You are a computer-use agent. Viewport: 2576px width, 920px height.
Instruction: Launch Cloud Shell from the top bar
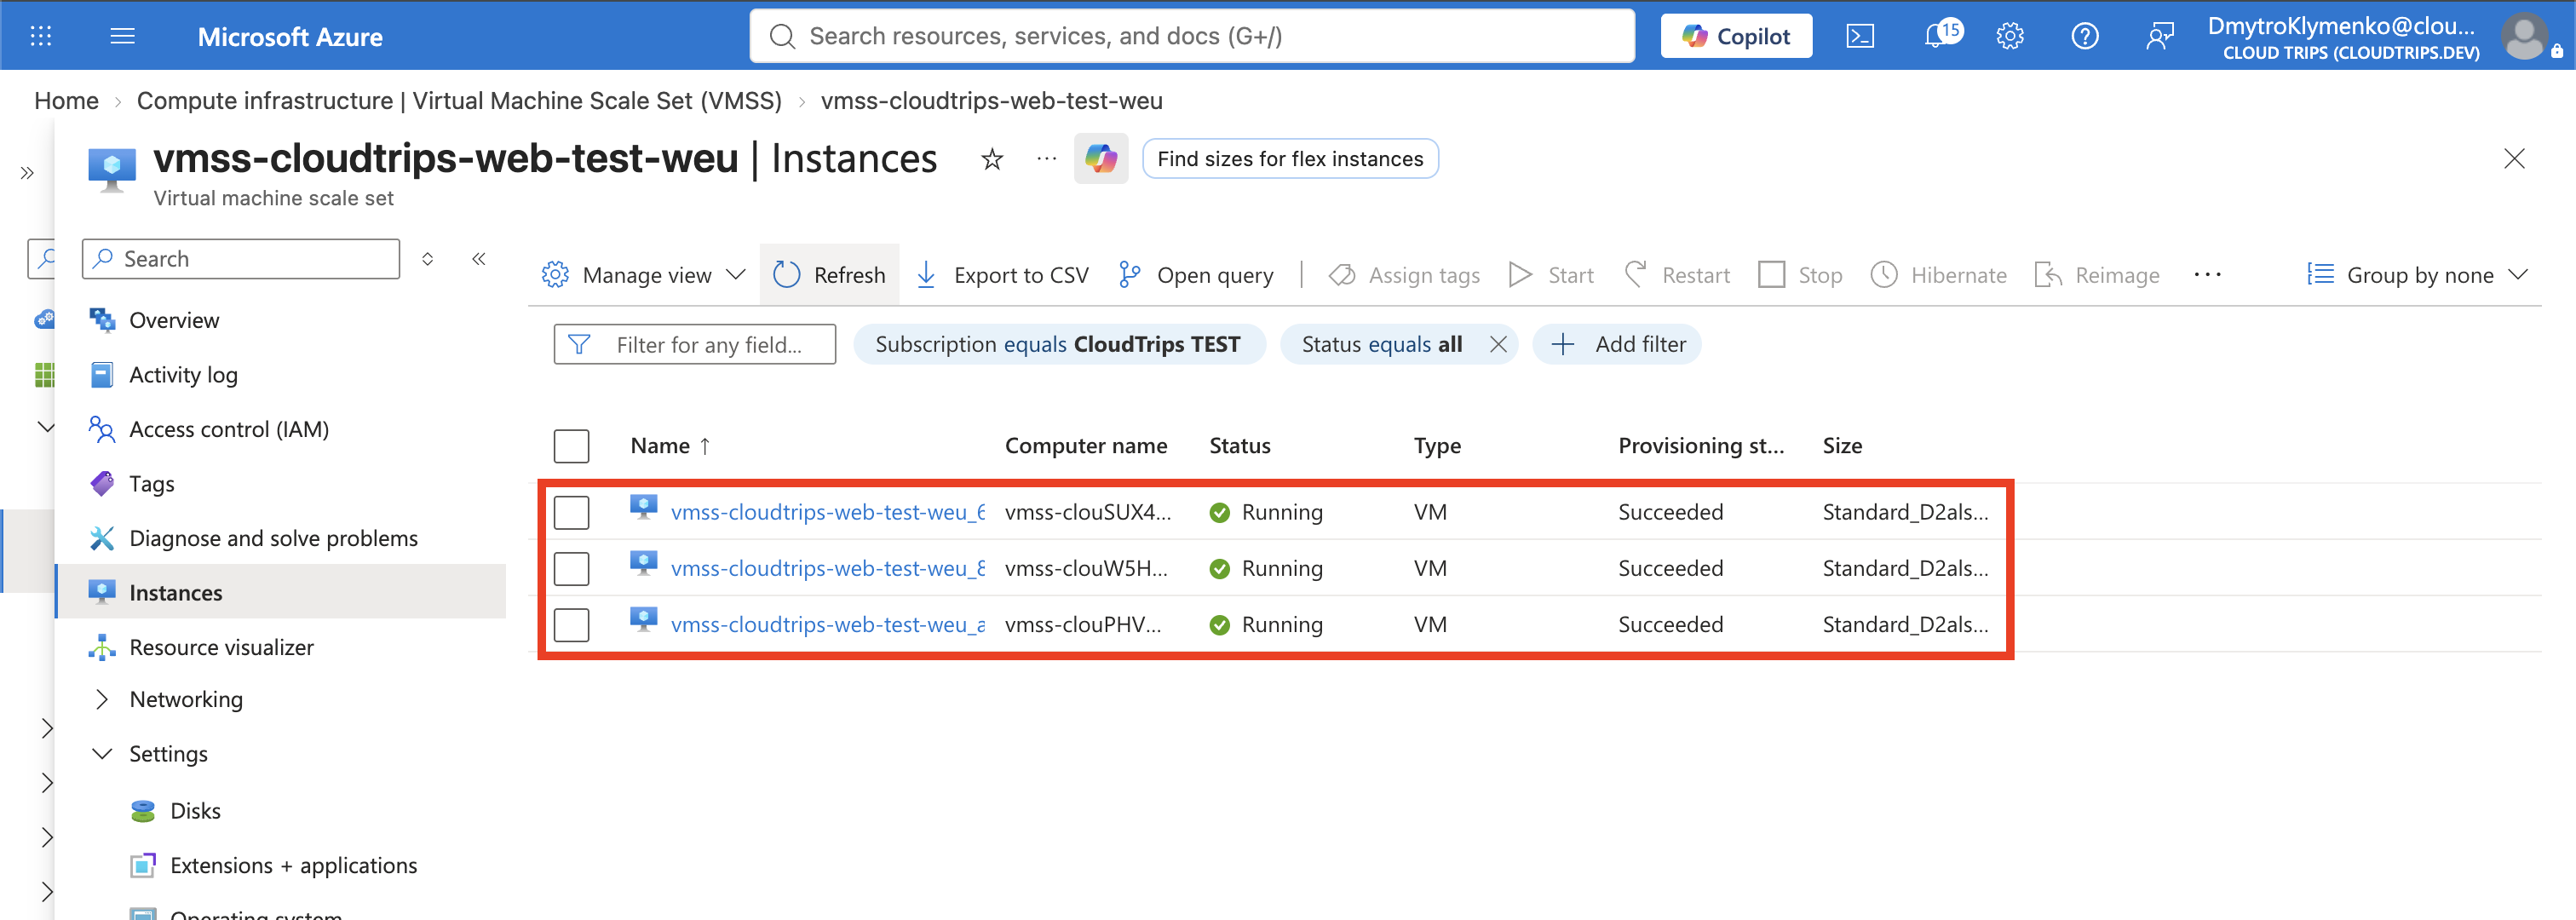[1860, 36]
